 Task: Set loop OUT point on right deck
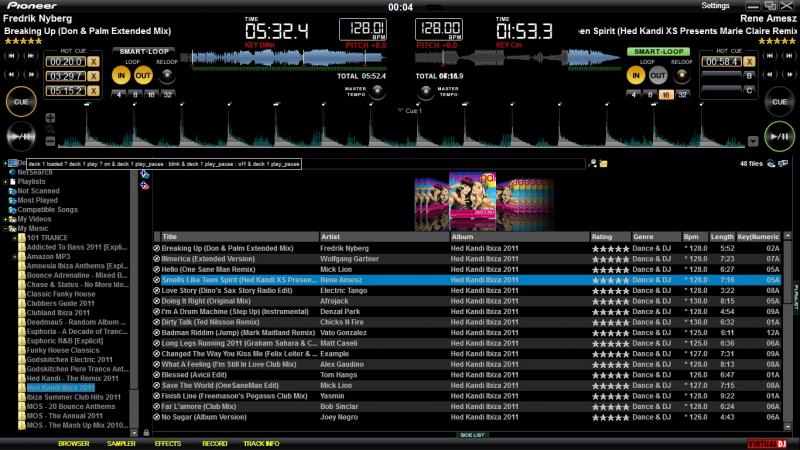point(658,76)
